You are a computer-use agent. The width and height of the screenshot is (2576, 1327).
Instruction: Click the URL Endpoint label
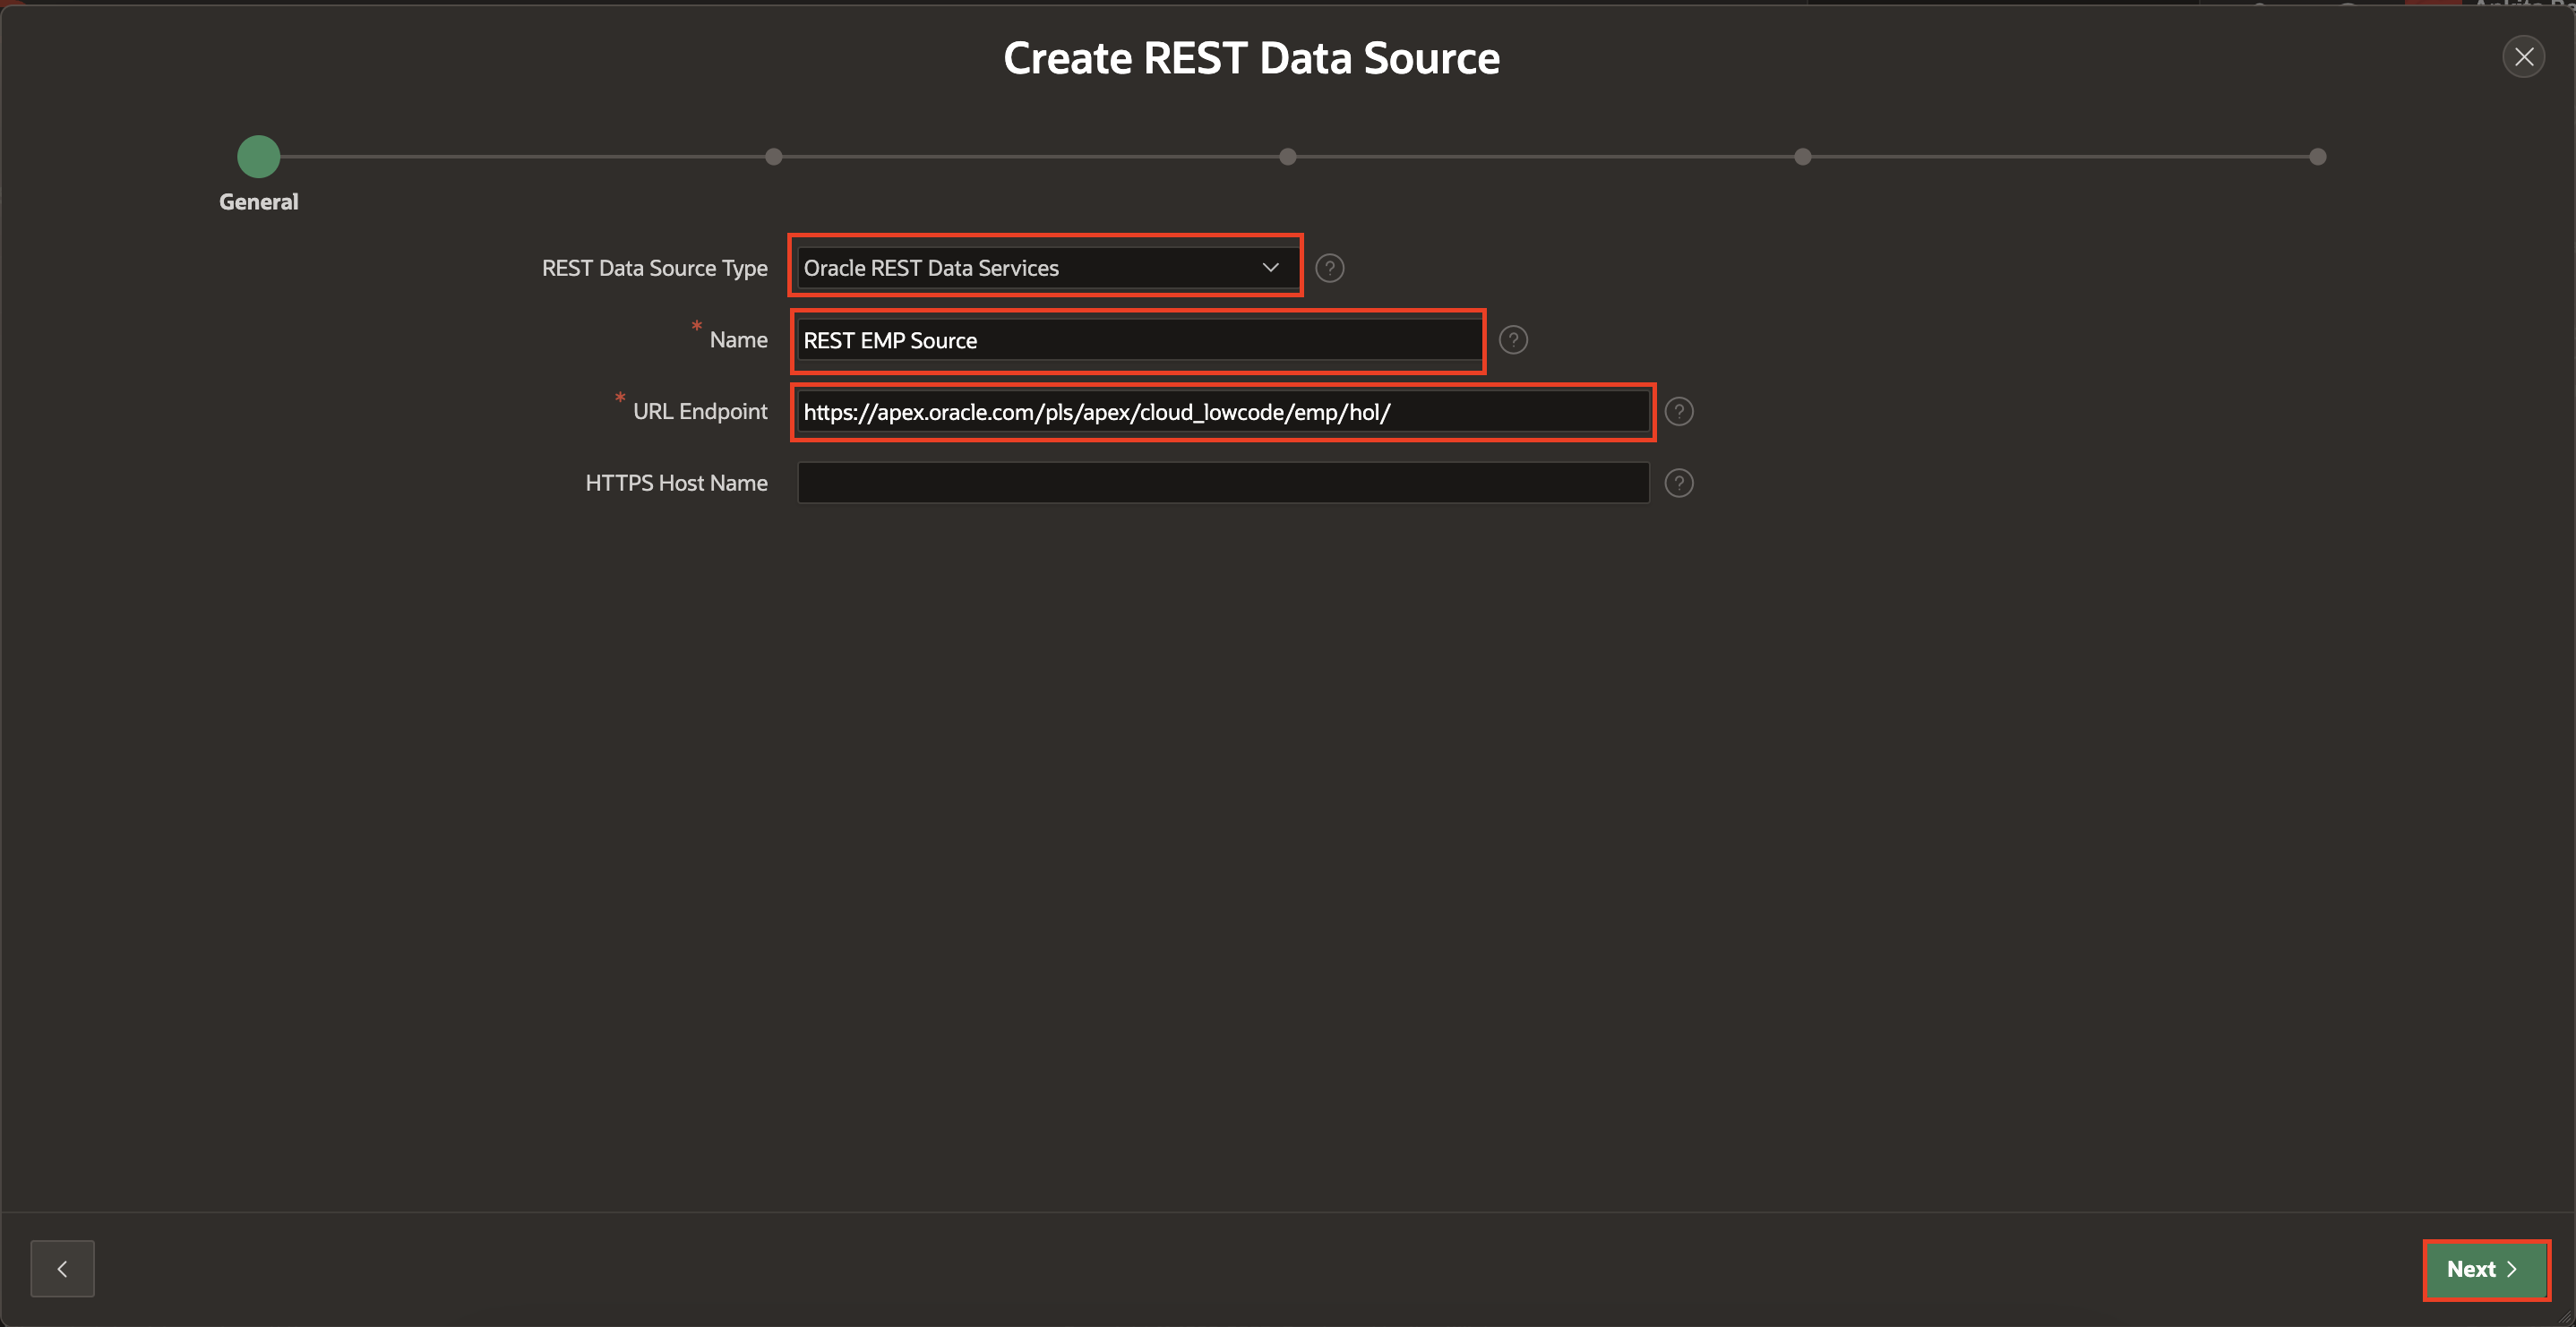click(699, 412)
